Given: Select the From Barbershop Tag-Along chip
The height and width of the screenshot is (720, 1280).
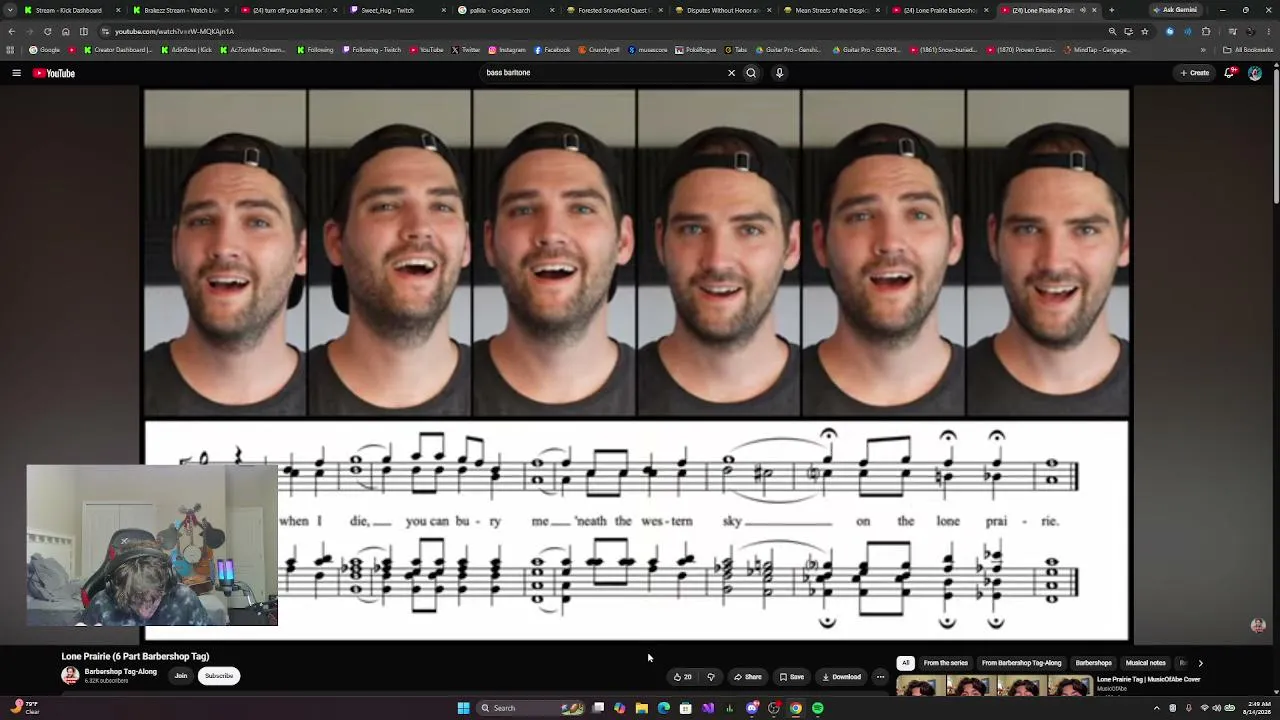Looking at the screenshot, I should pyautogui.click(x=1021, y=663).
